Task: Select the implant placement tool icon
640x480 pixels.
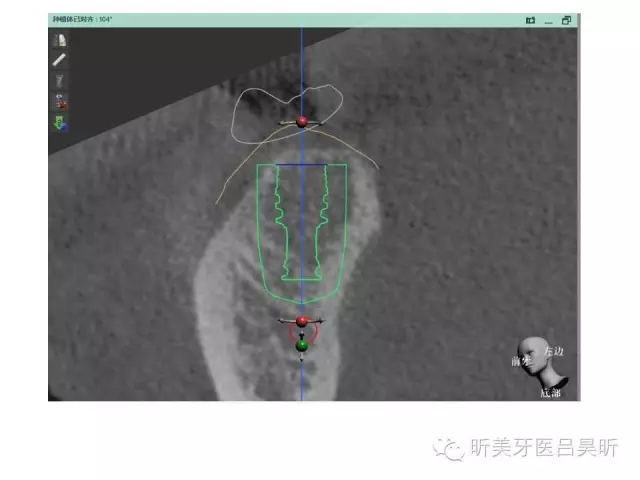Action: coord(60,82)
